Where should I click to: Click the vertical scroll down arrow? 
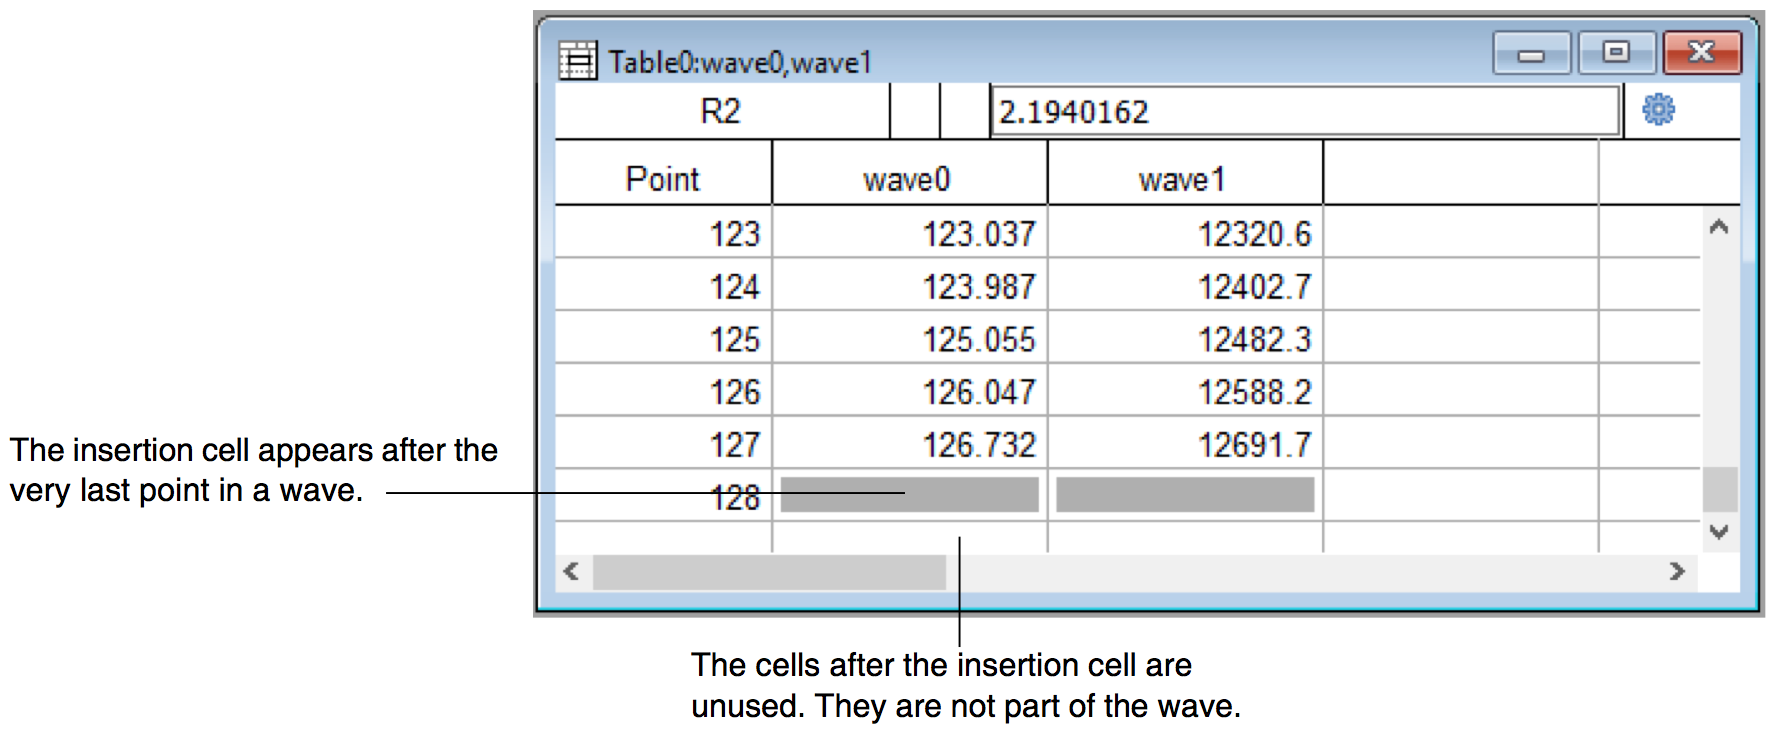1718,532
